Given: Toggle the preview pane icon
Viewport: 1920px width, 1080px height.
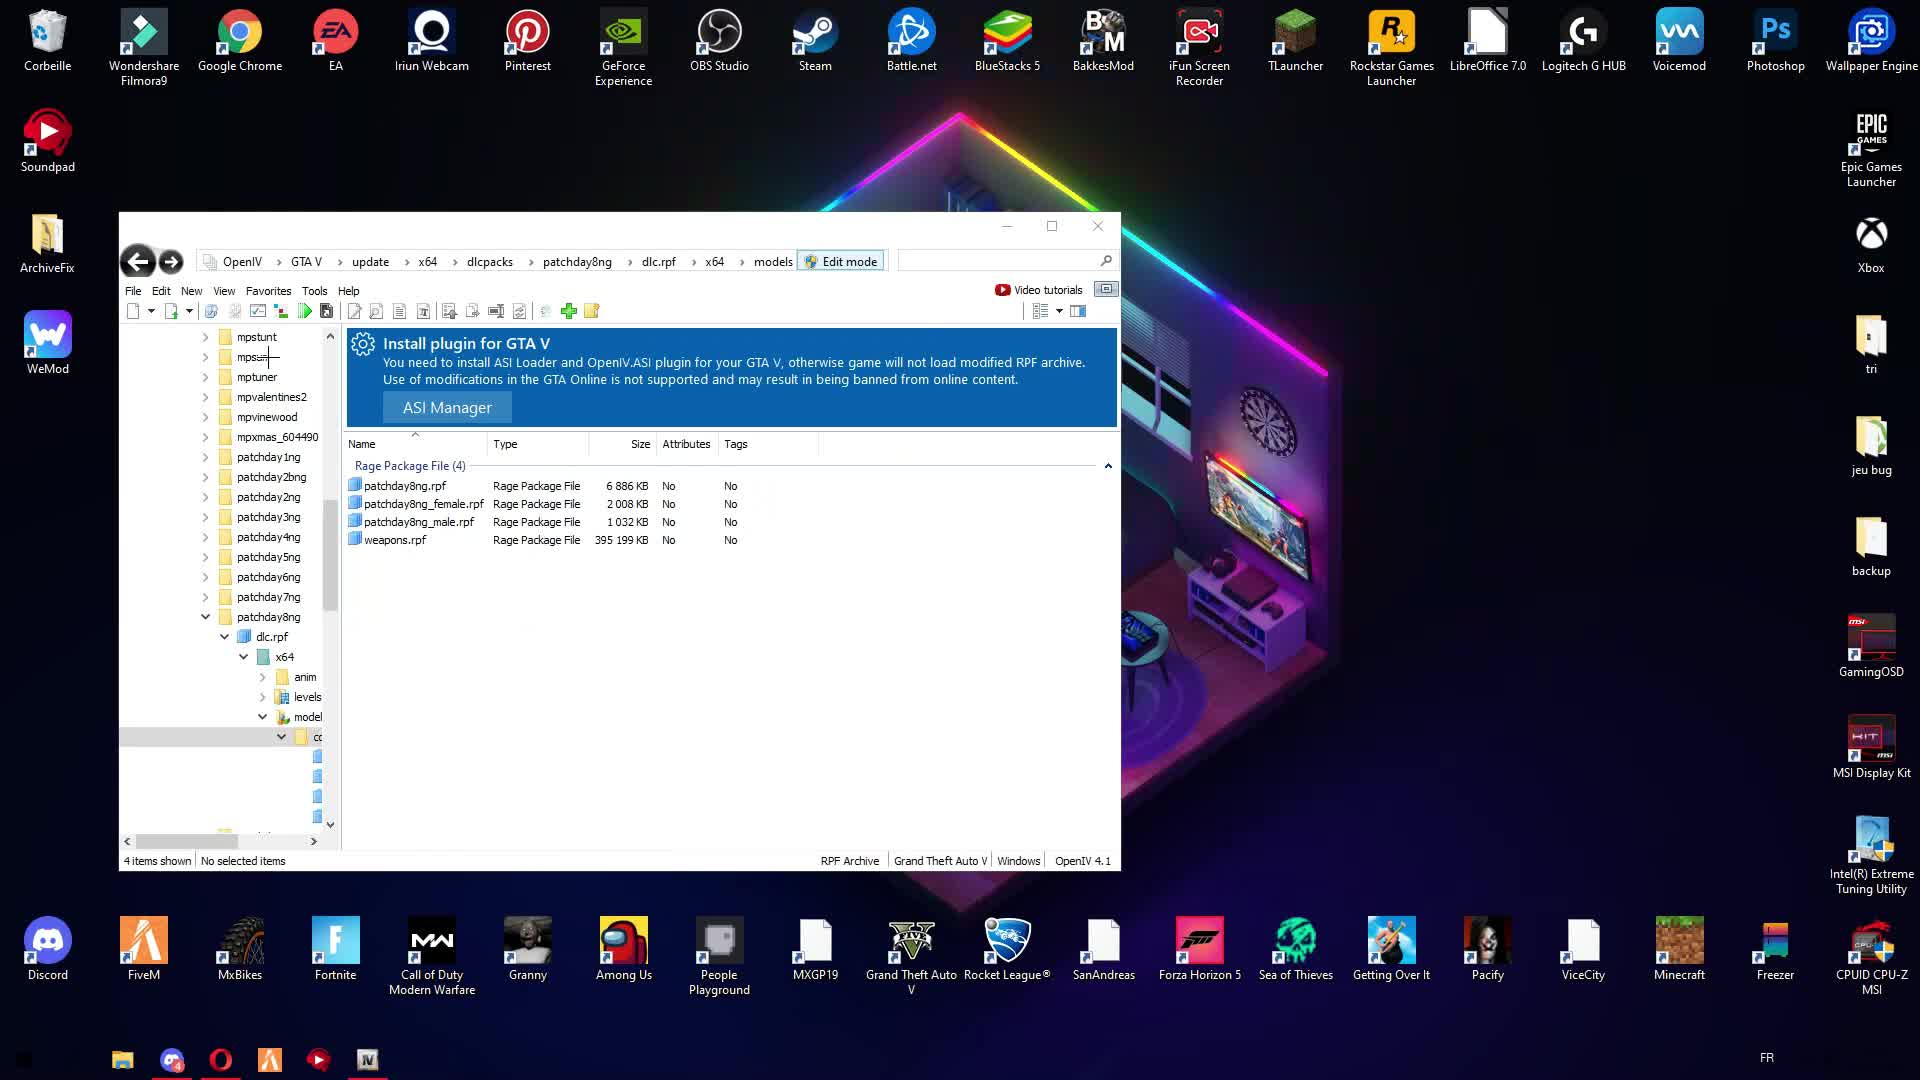Looking at the screenshot, I should point(1078,311).
